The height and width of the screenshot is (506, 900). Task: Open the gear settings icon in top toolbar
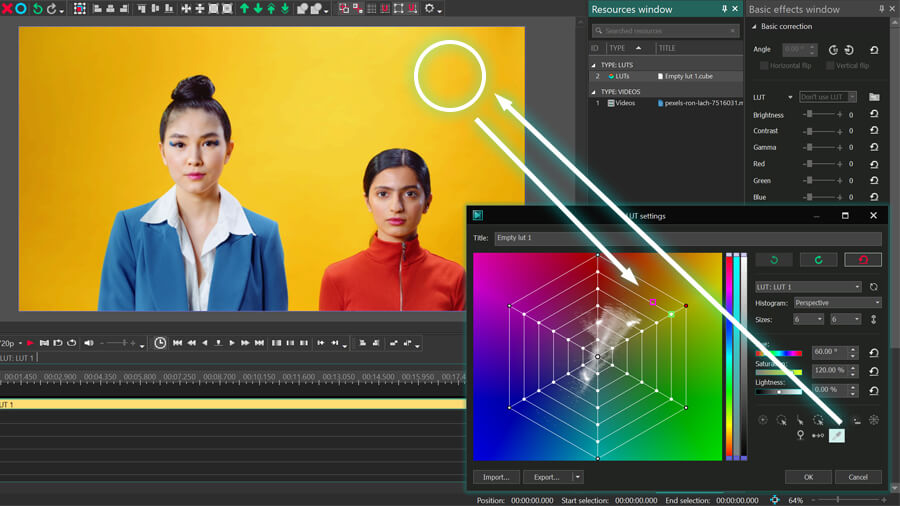[x=429, y=9]
